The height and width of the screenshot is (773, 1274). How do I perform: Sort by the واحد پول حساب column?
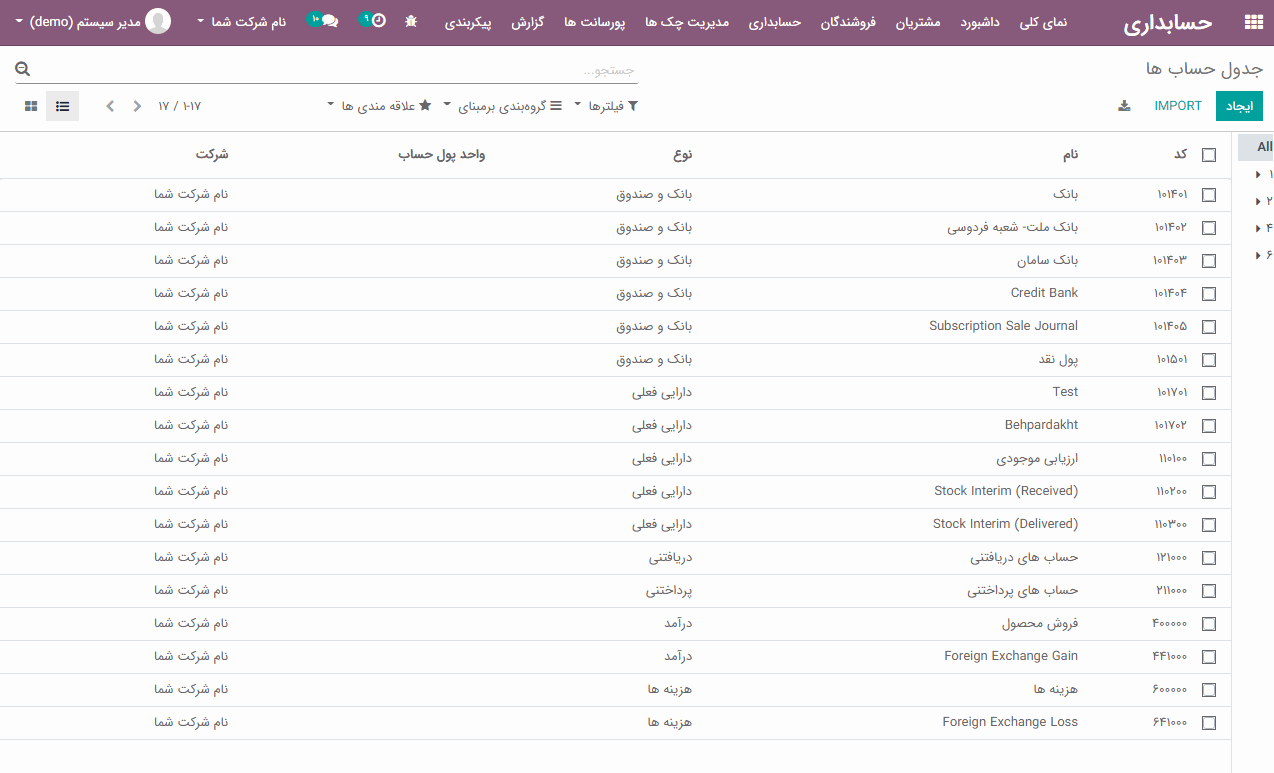point(442,155)
